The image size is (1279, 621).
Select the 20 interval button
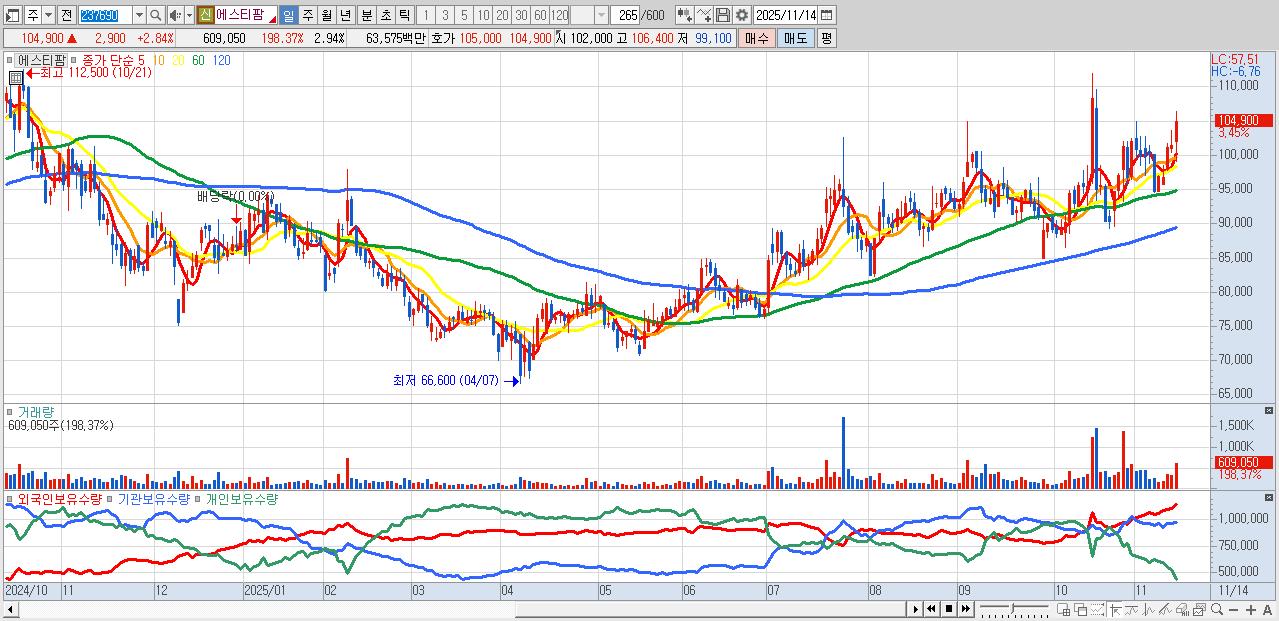tap(502, 15)
